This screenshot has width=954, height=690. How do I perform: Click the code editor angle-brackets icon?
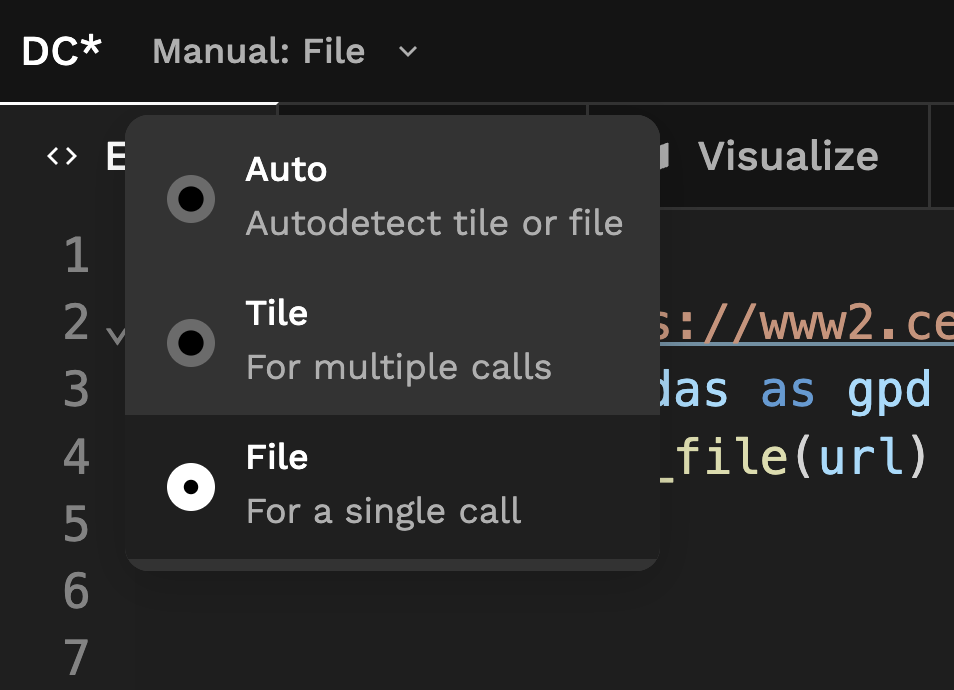coord(60,156)
